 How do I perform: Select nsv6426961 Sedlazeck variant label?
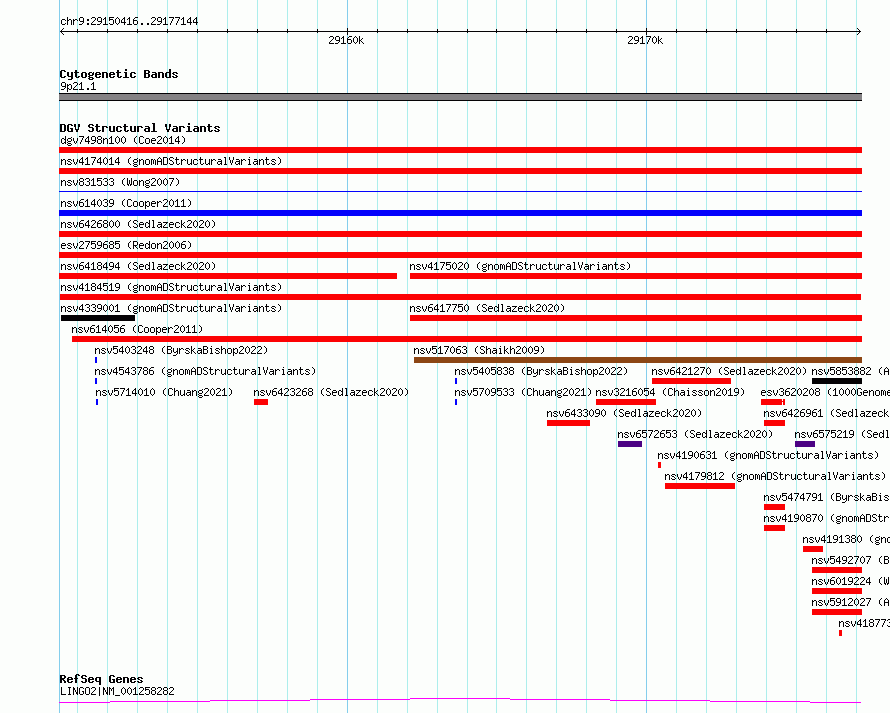coord(826,413)
